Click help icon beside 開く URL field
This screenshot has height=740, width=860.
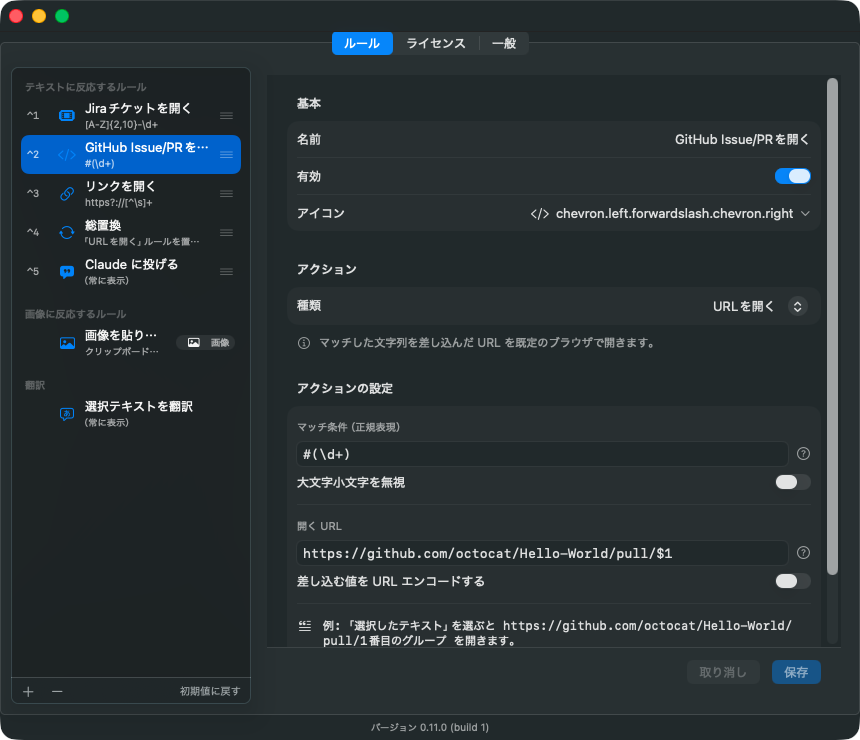[803, 552]
